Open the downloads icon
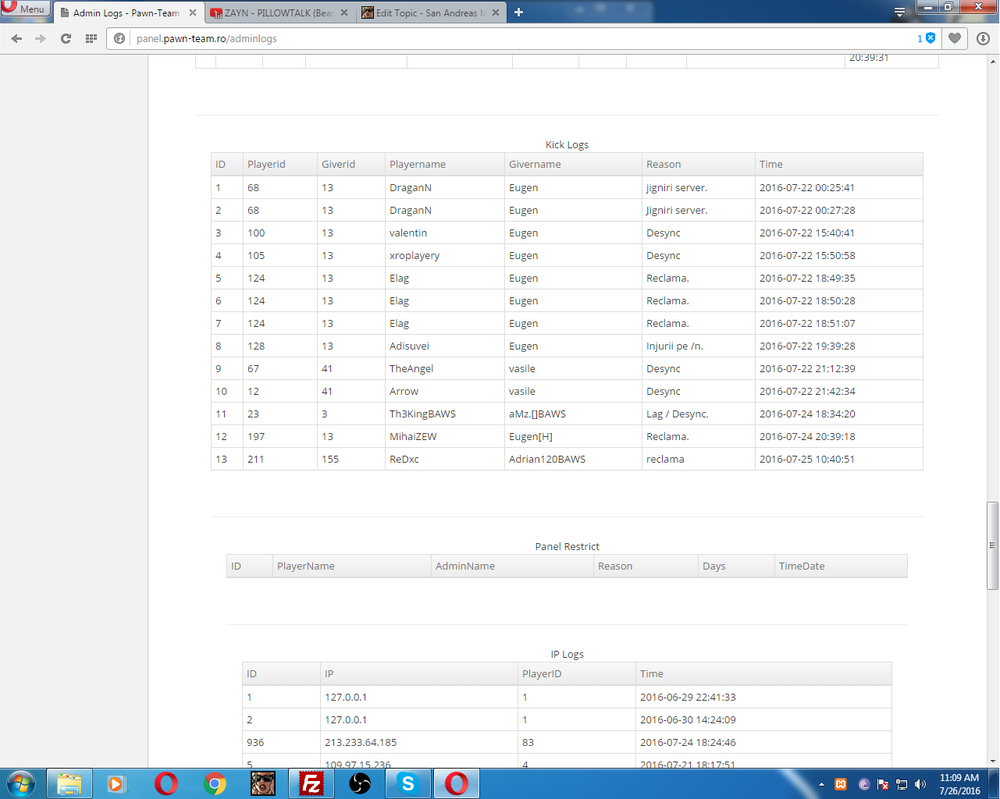 point(983,39)
